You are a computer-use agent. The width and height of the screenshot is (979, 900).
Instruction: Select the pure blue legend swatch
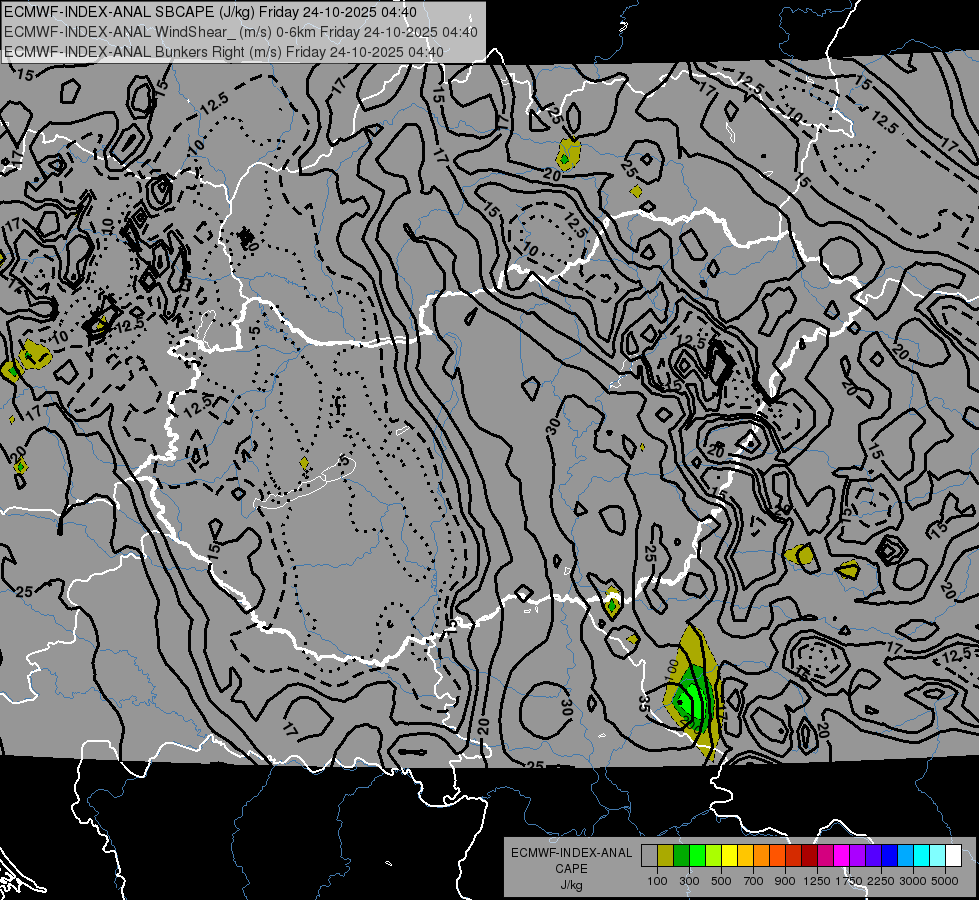point(889,855)
